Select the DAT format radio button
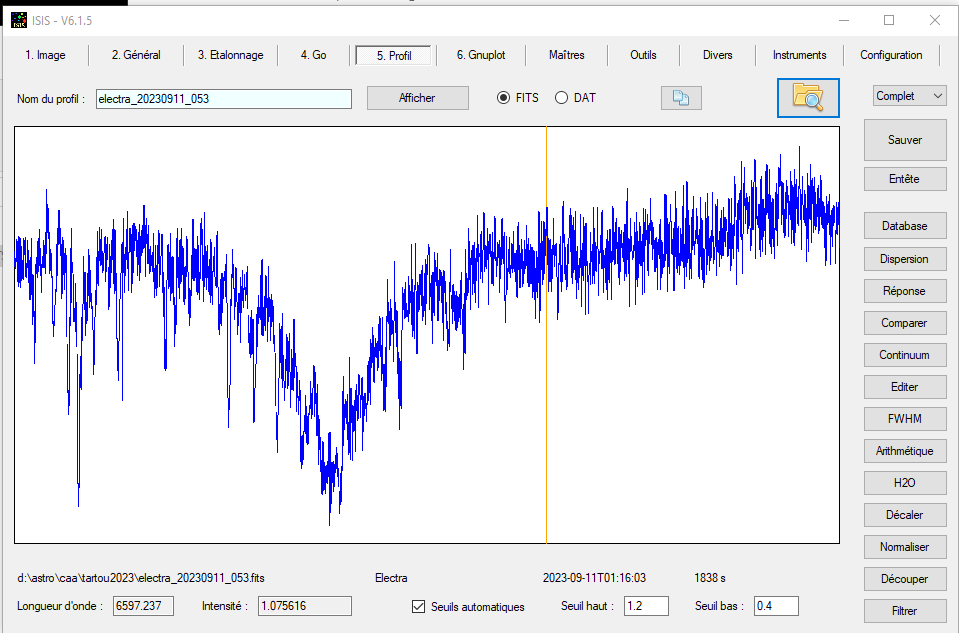This screenshot has height=633, width=959. pos(561,98)
